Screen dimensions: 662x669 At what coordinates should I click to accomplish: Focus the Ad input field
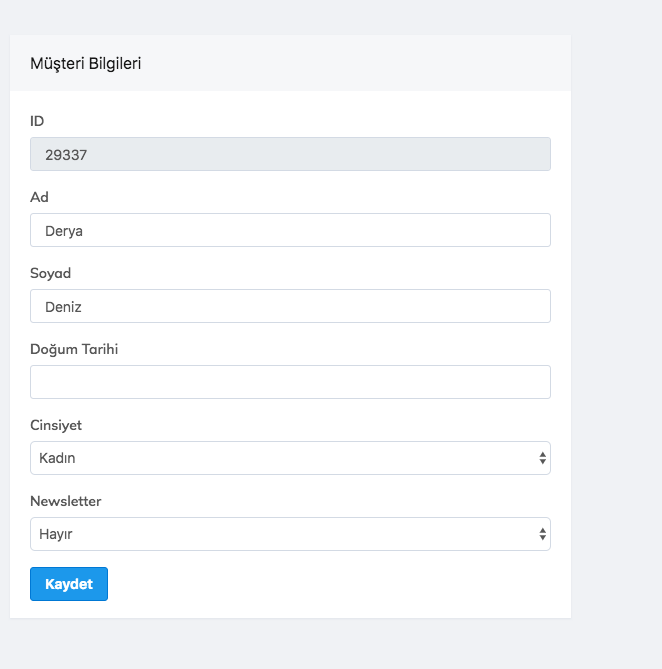tap(290, 230)
